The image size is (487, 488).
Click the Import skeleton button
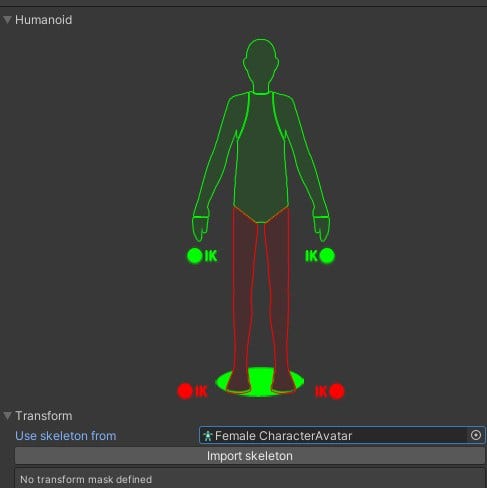tap(250, 456)
